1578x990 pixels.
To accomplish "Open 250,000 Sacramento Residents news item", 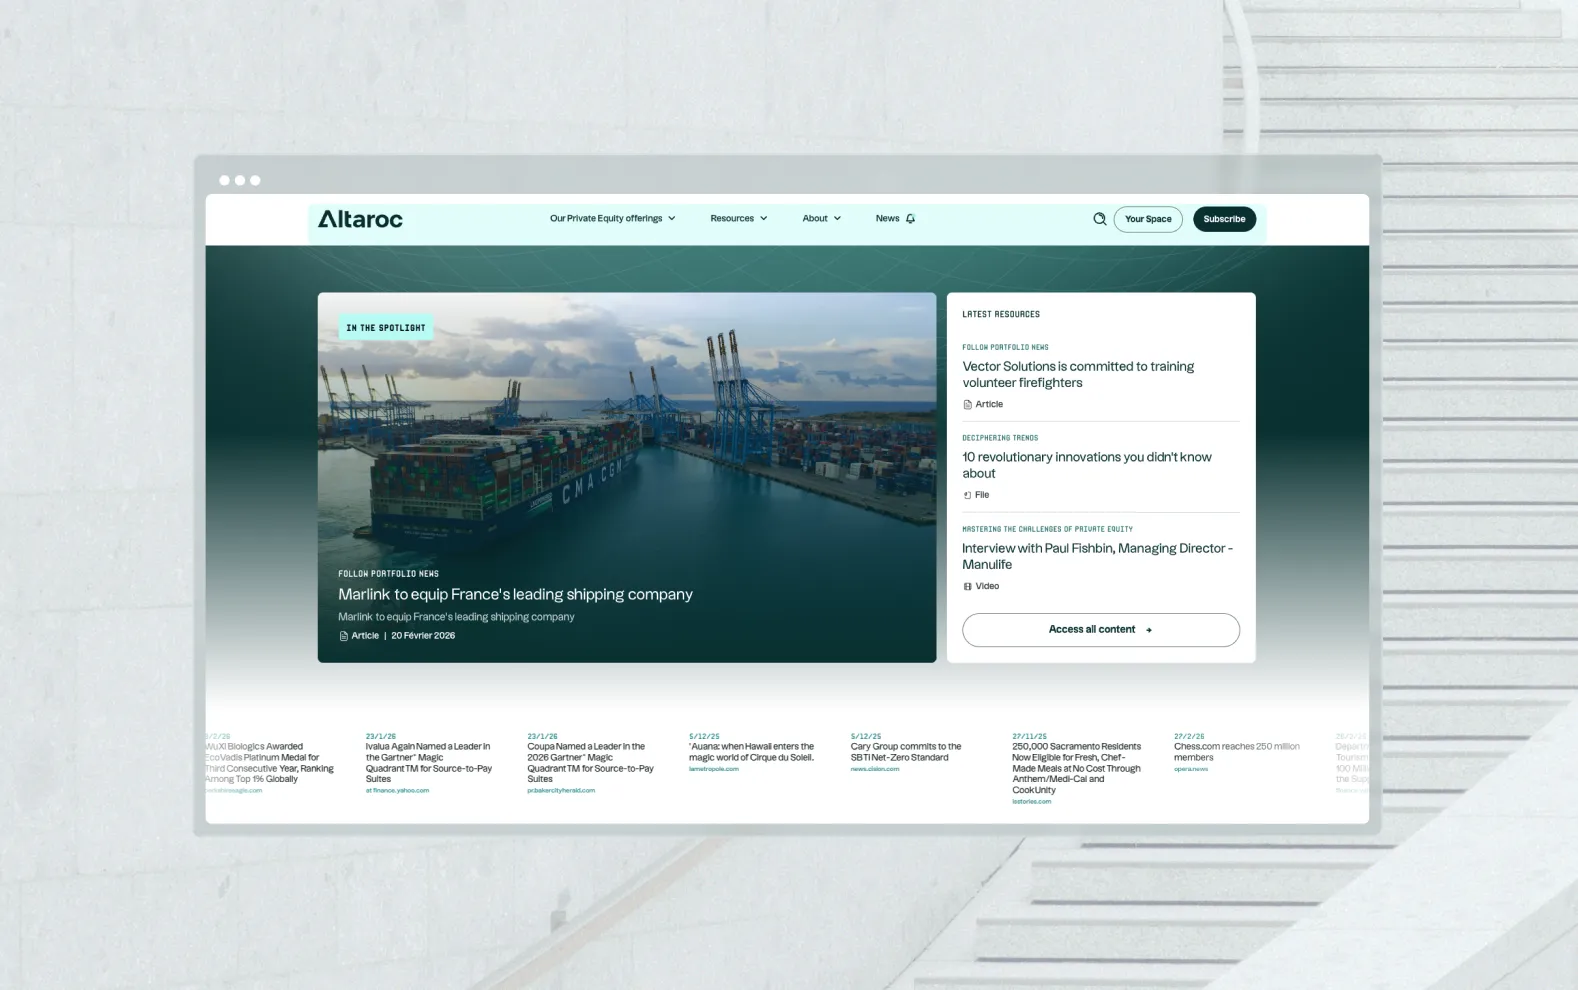I will pos(1076,768).
